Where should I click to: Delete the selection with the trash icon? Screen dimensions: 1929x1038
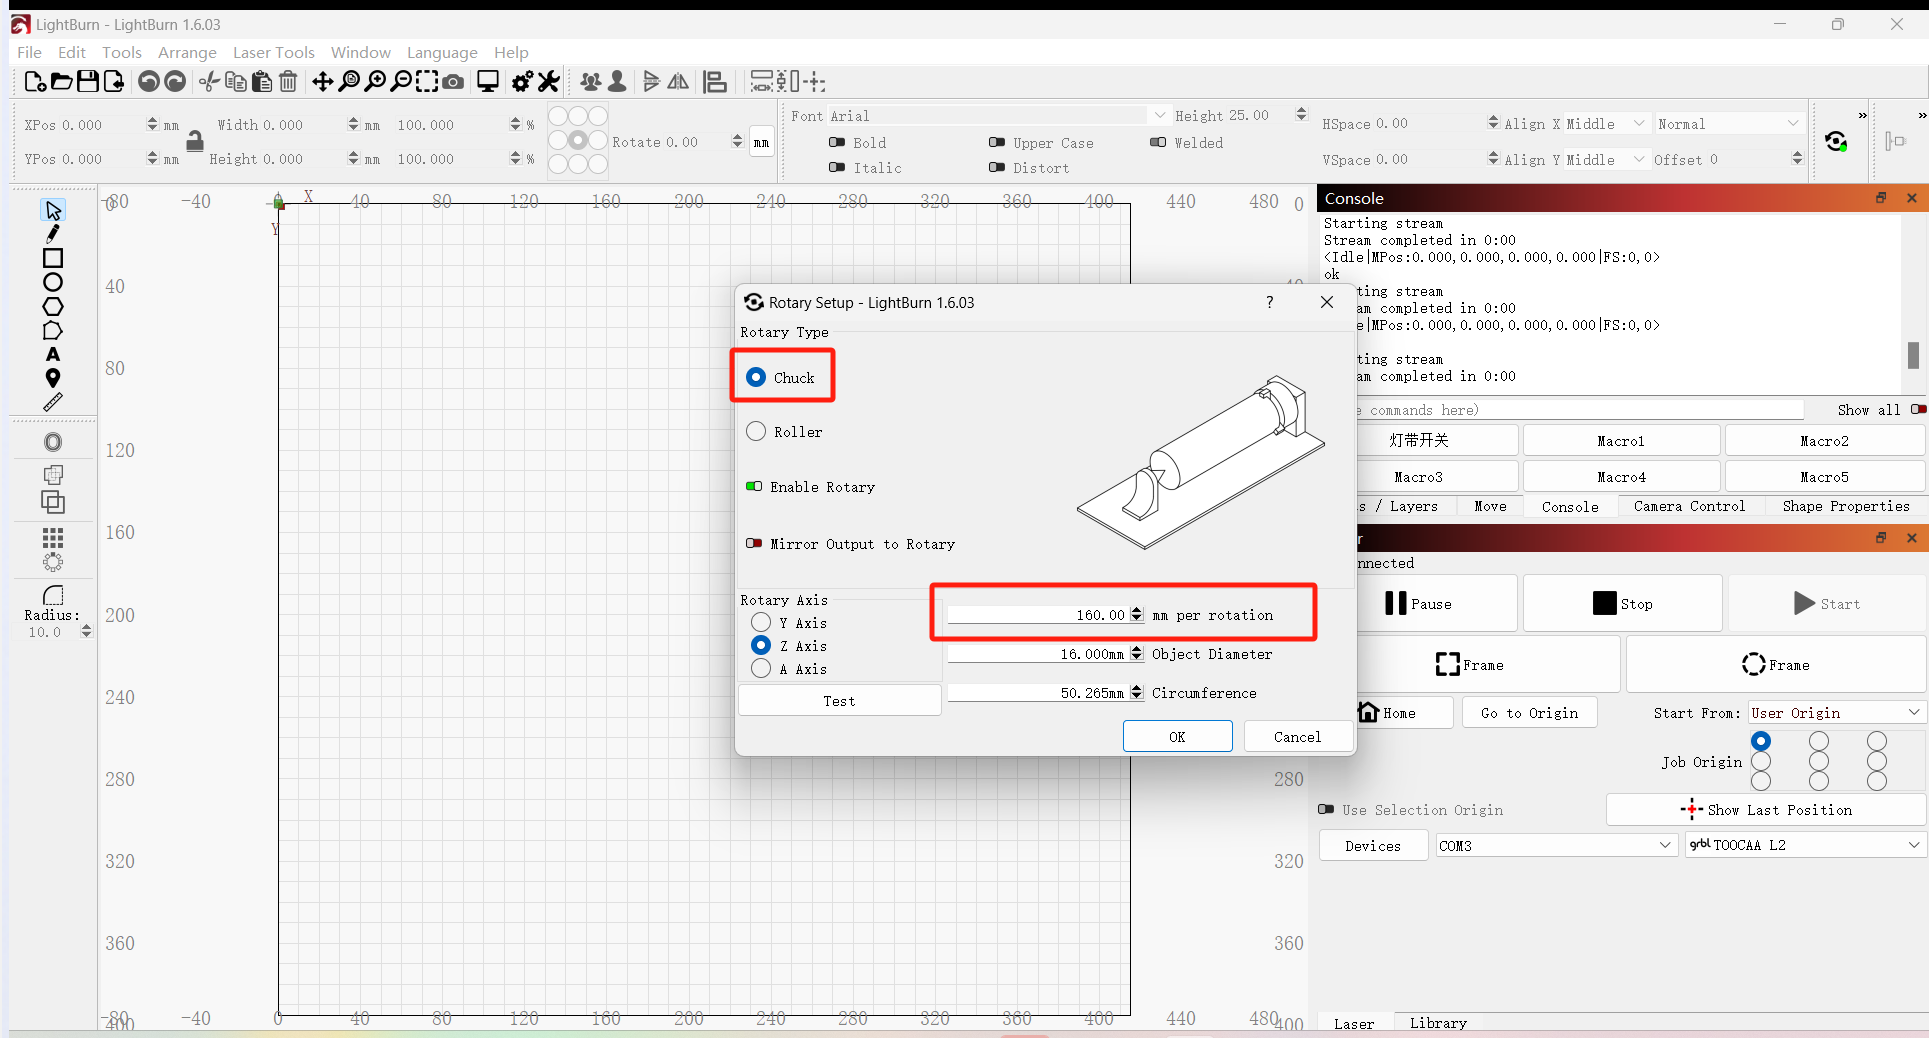(x=288, y=82)
